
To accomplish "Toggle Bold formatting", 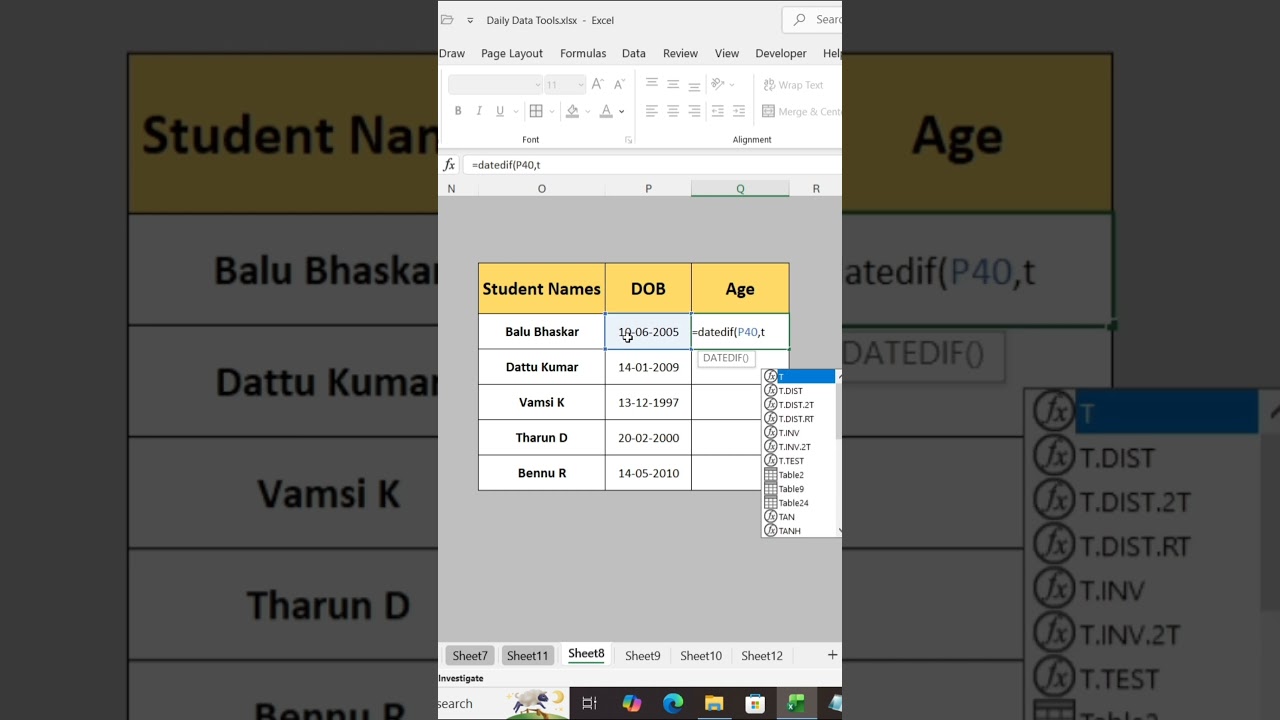I will (458, 111).
